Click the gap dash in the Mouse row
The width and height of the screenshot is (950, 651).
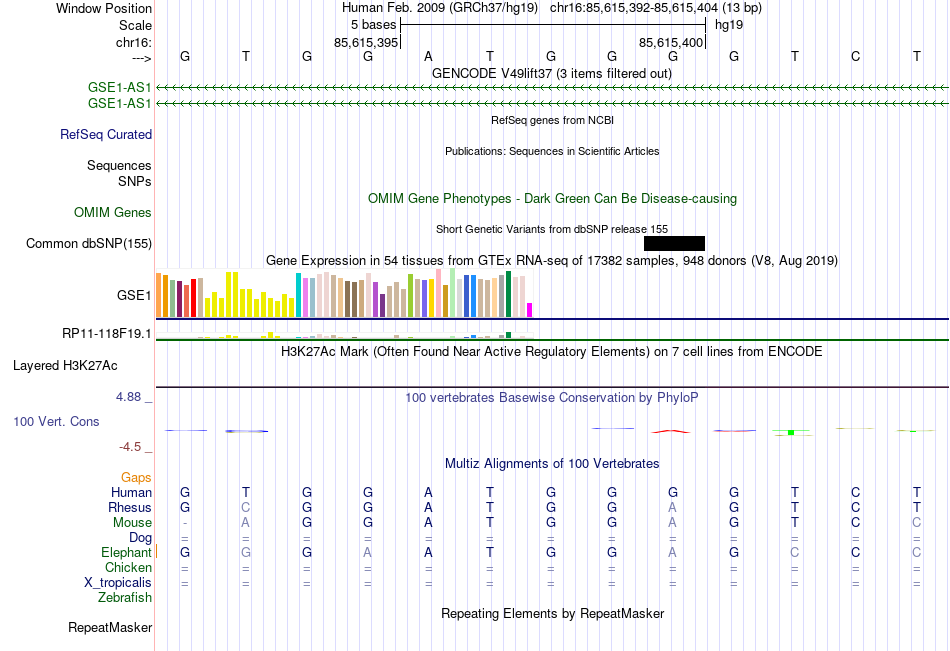185,522
